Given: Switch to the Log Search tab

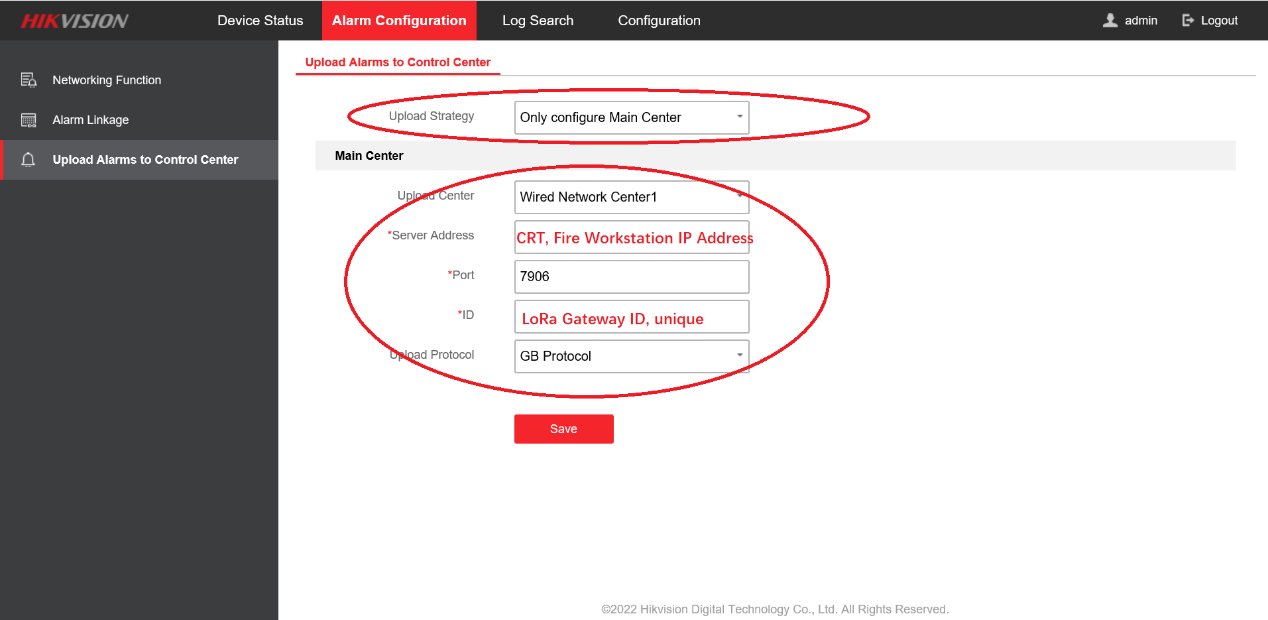Looking at the screenshot, I should [538, 20].
